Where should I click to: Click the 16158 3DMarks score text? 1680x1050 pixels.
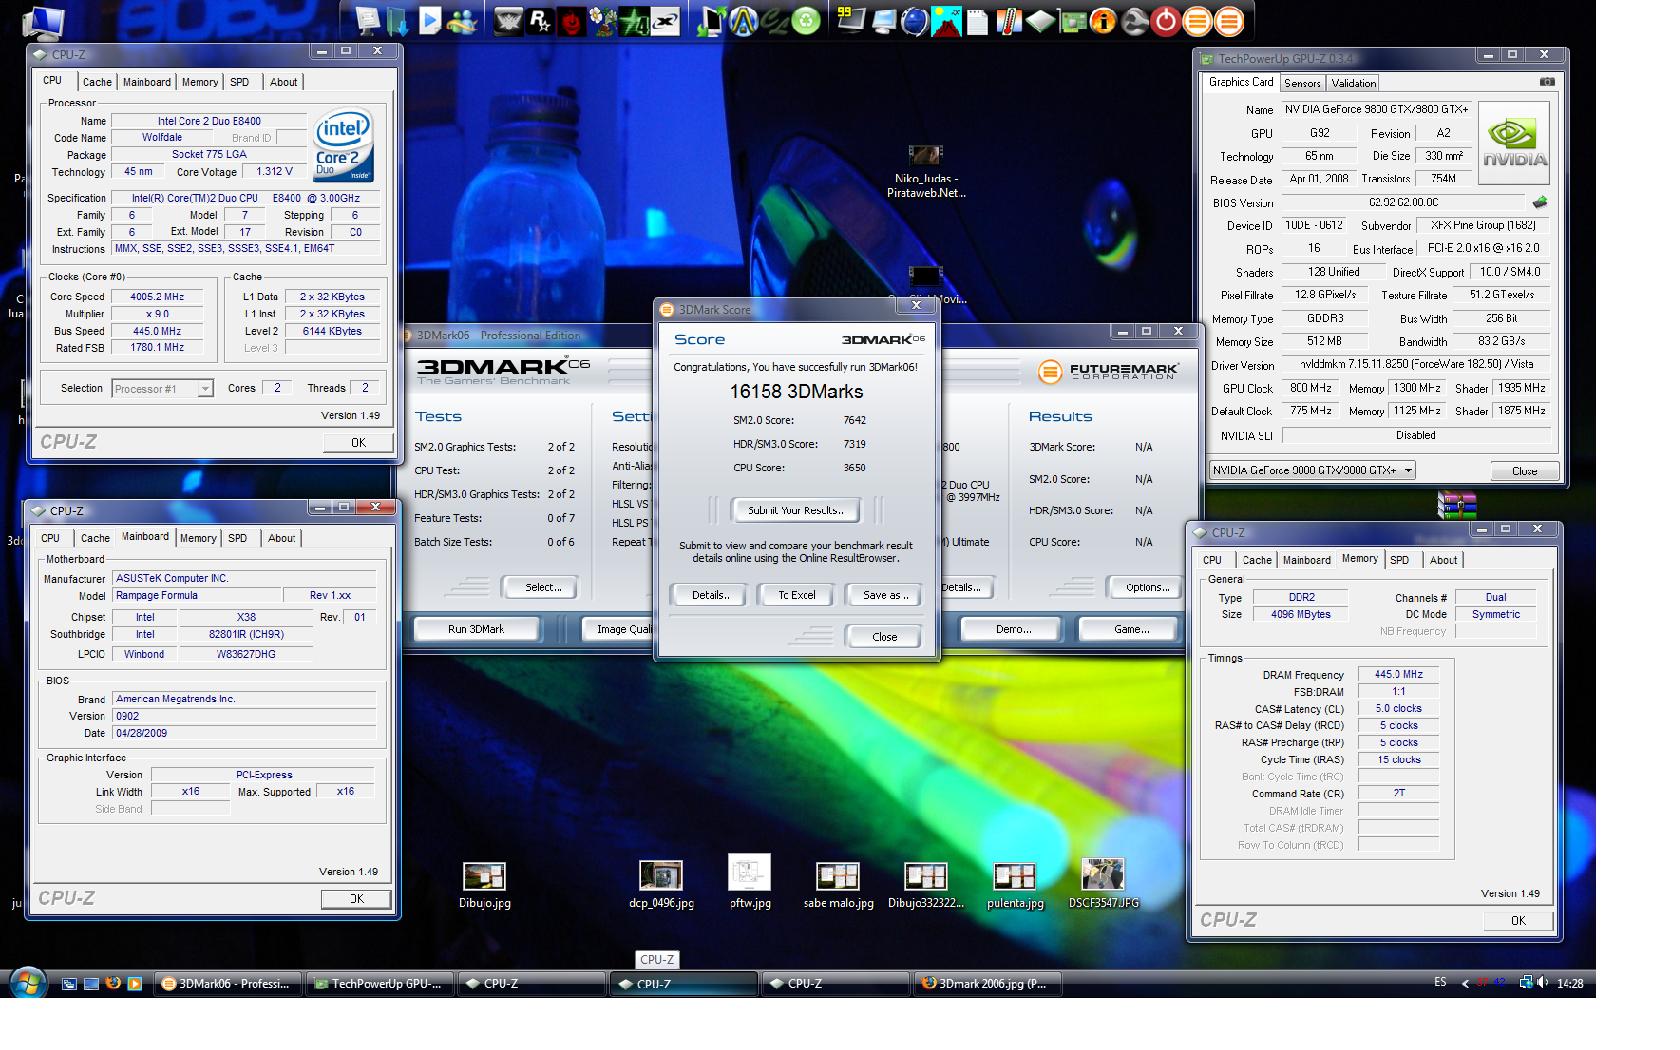point(796,391)
